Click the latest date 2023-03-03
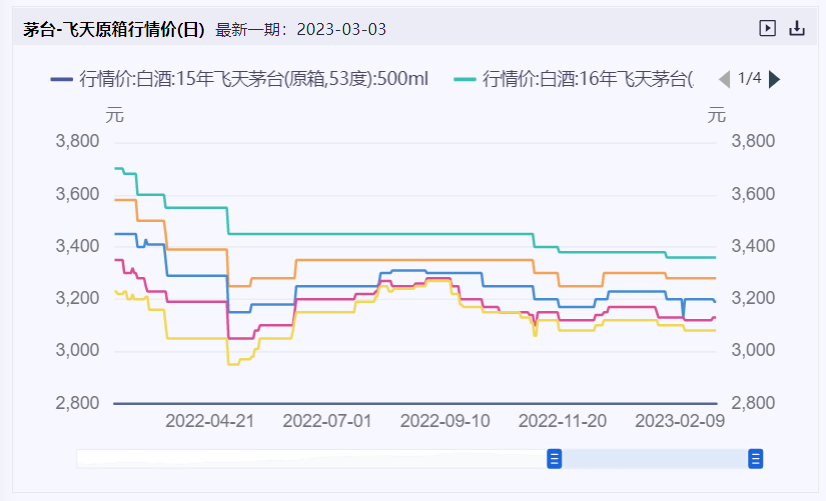826x501 pixels. pos(341,30)
